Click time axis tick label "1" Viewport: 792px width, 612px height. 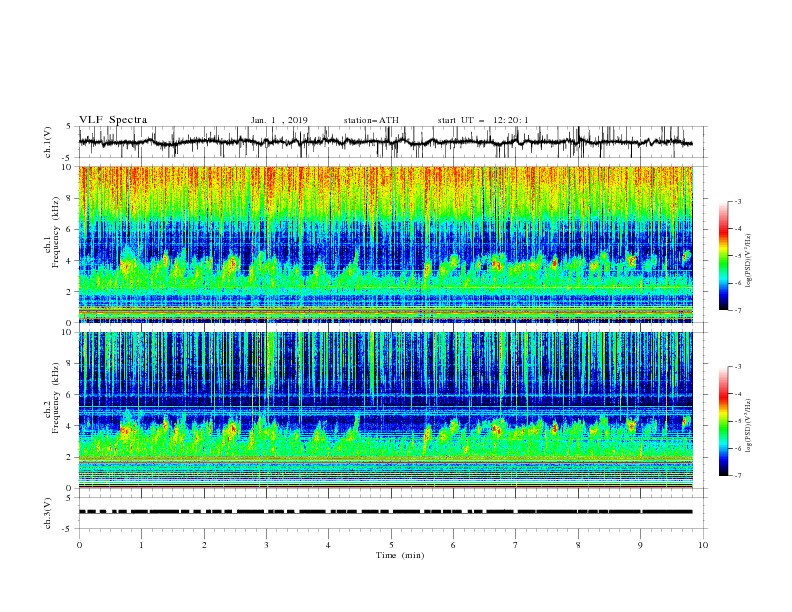[141, 545]
